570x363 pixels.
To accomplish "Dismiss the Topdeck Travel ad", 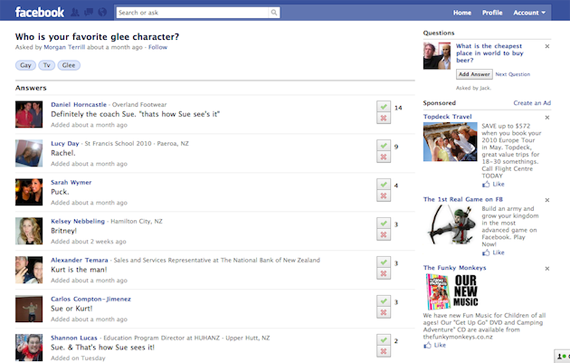I will [x=547, y=117].
